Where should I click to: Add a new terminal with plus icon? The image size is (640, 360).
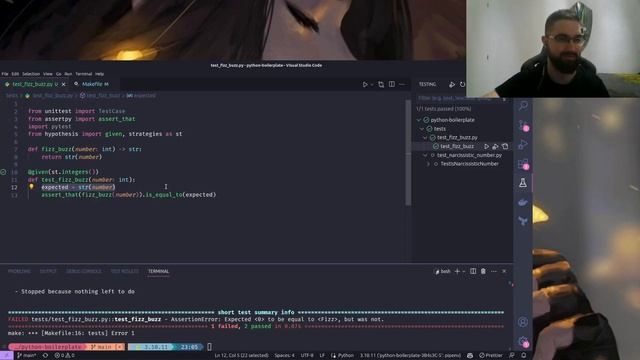tap(457, 271)
